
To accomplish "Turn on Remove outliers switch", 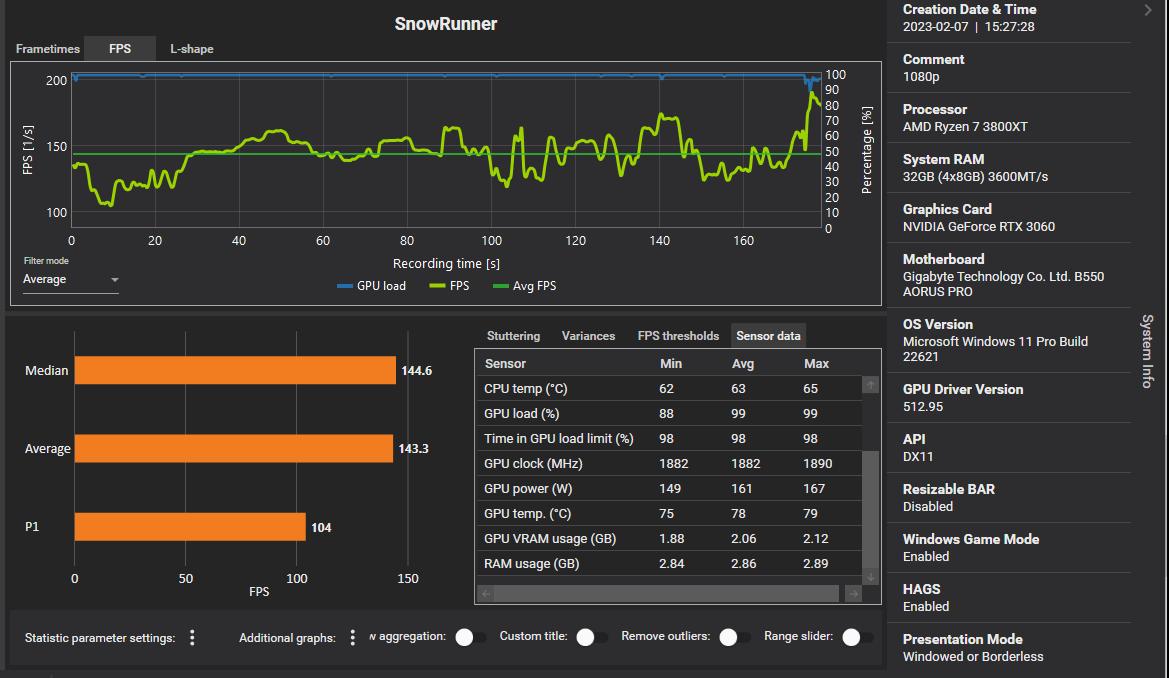I will pyautogui.click(x=734, y=637).
